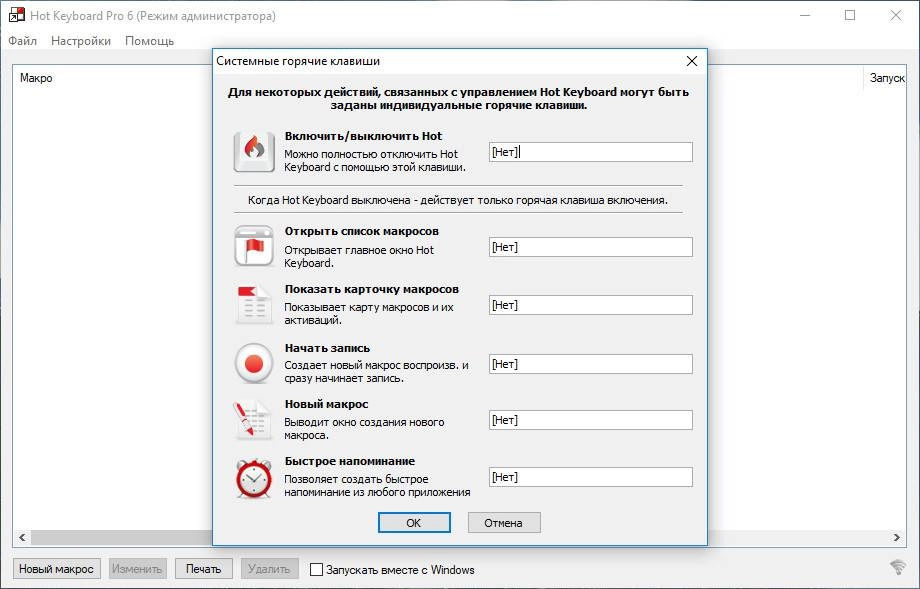
Task: Open the Файл menu
Action: coord(22,40)
